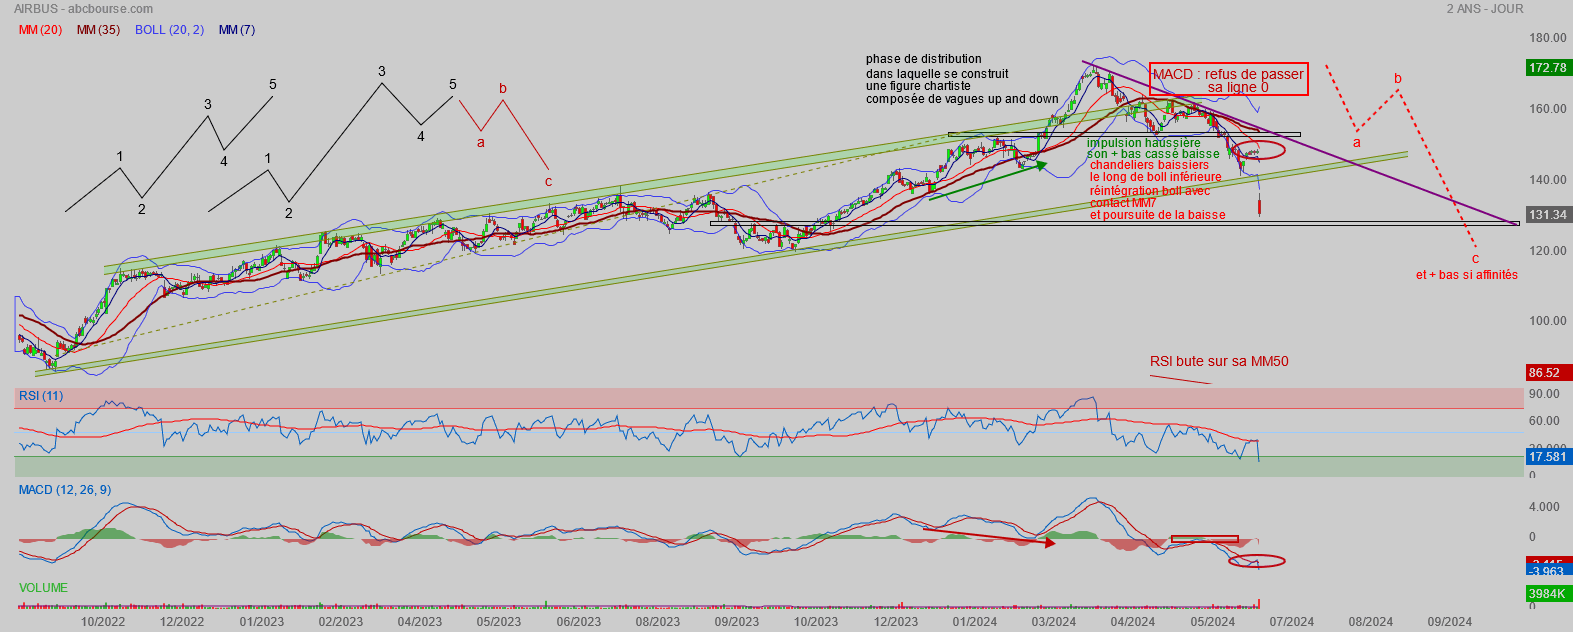Screen dimensions: 1573x632
Task: Click the 03/2024 date on the time axis
Action: 1054,622
